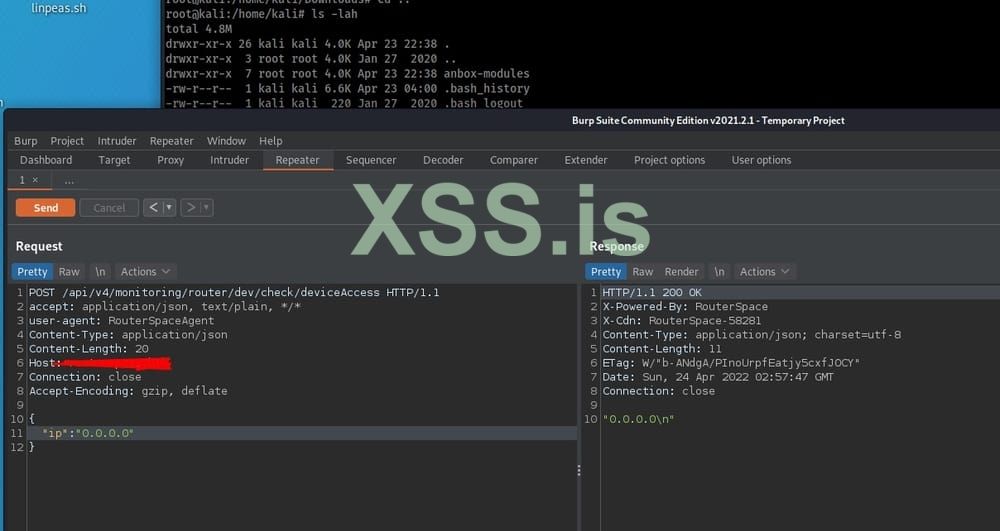Go forward to next request in history
The width and height of the screenshot is (1000, 531).
[190, 208]
